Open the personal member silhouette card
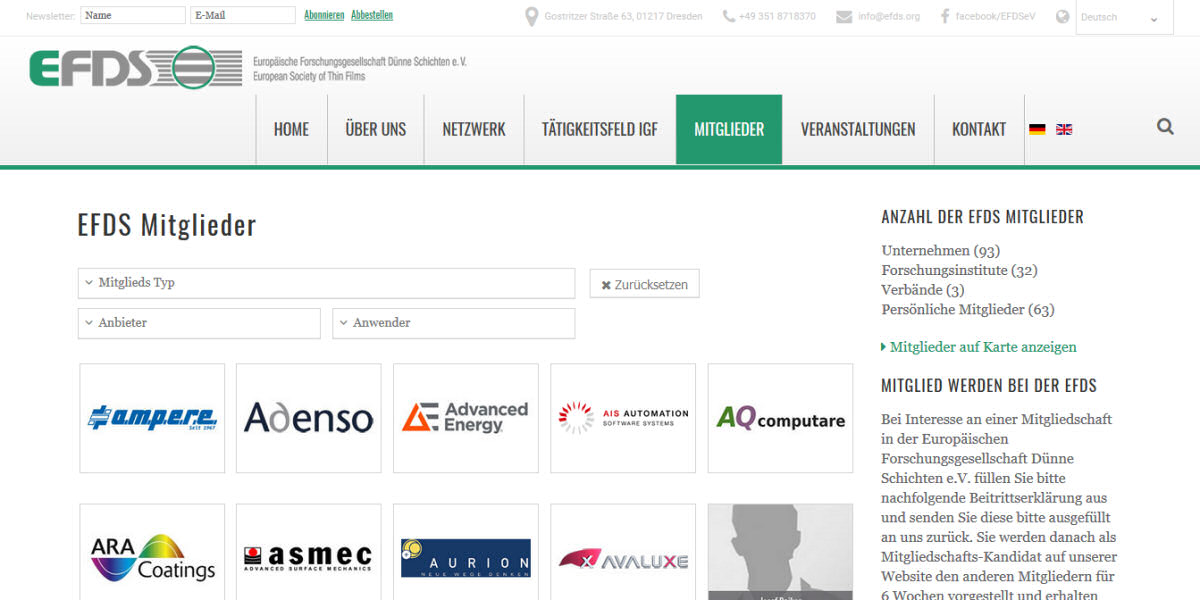 (x=780, y=552)
